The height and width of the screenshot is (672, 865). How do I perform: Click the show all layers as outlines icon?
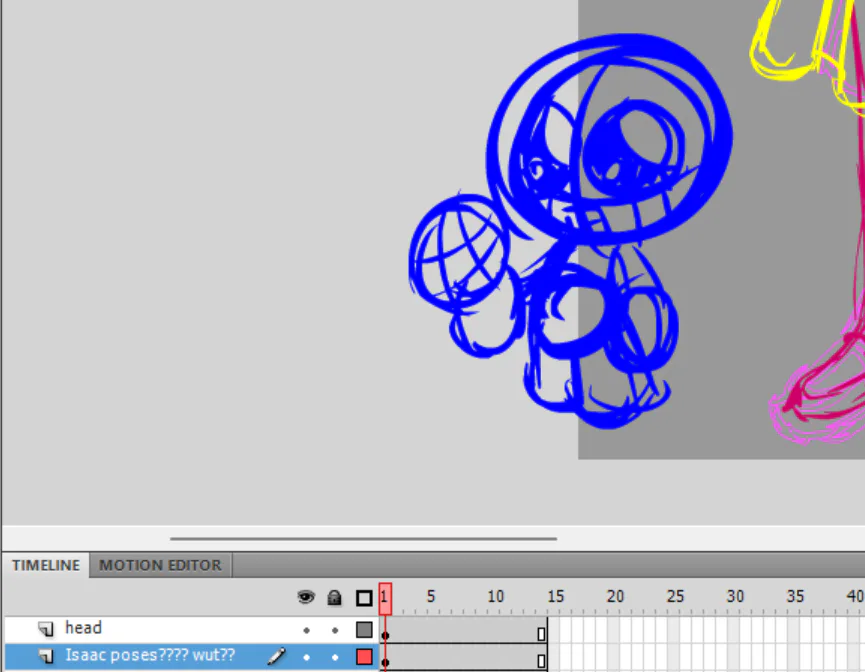click(364, 598)
